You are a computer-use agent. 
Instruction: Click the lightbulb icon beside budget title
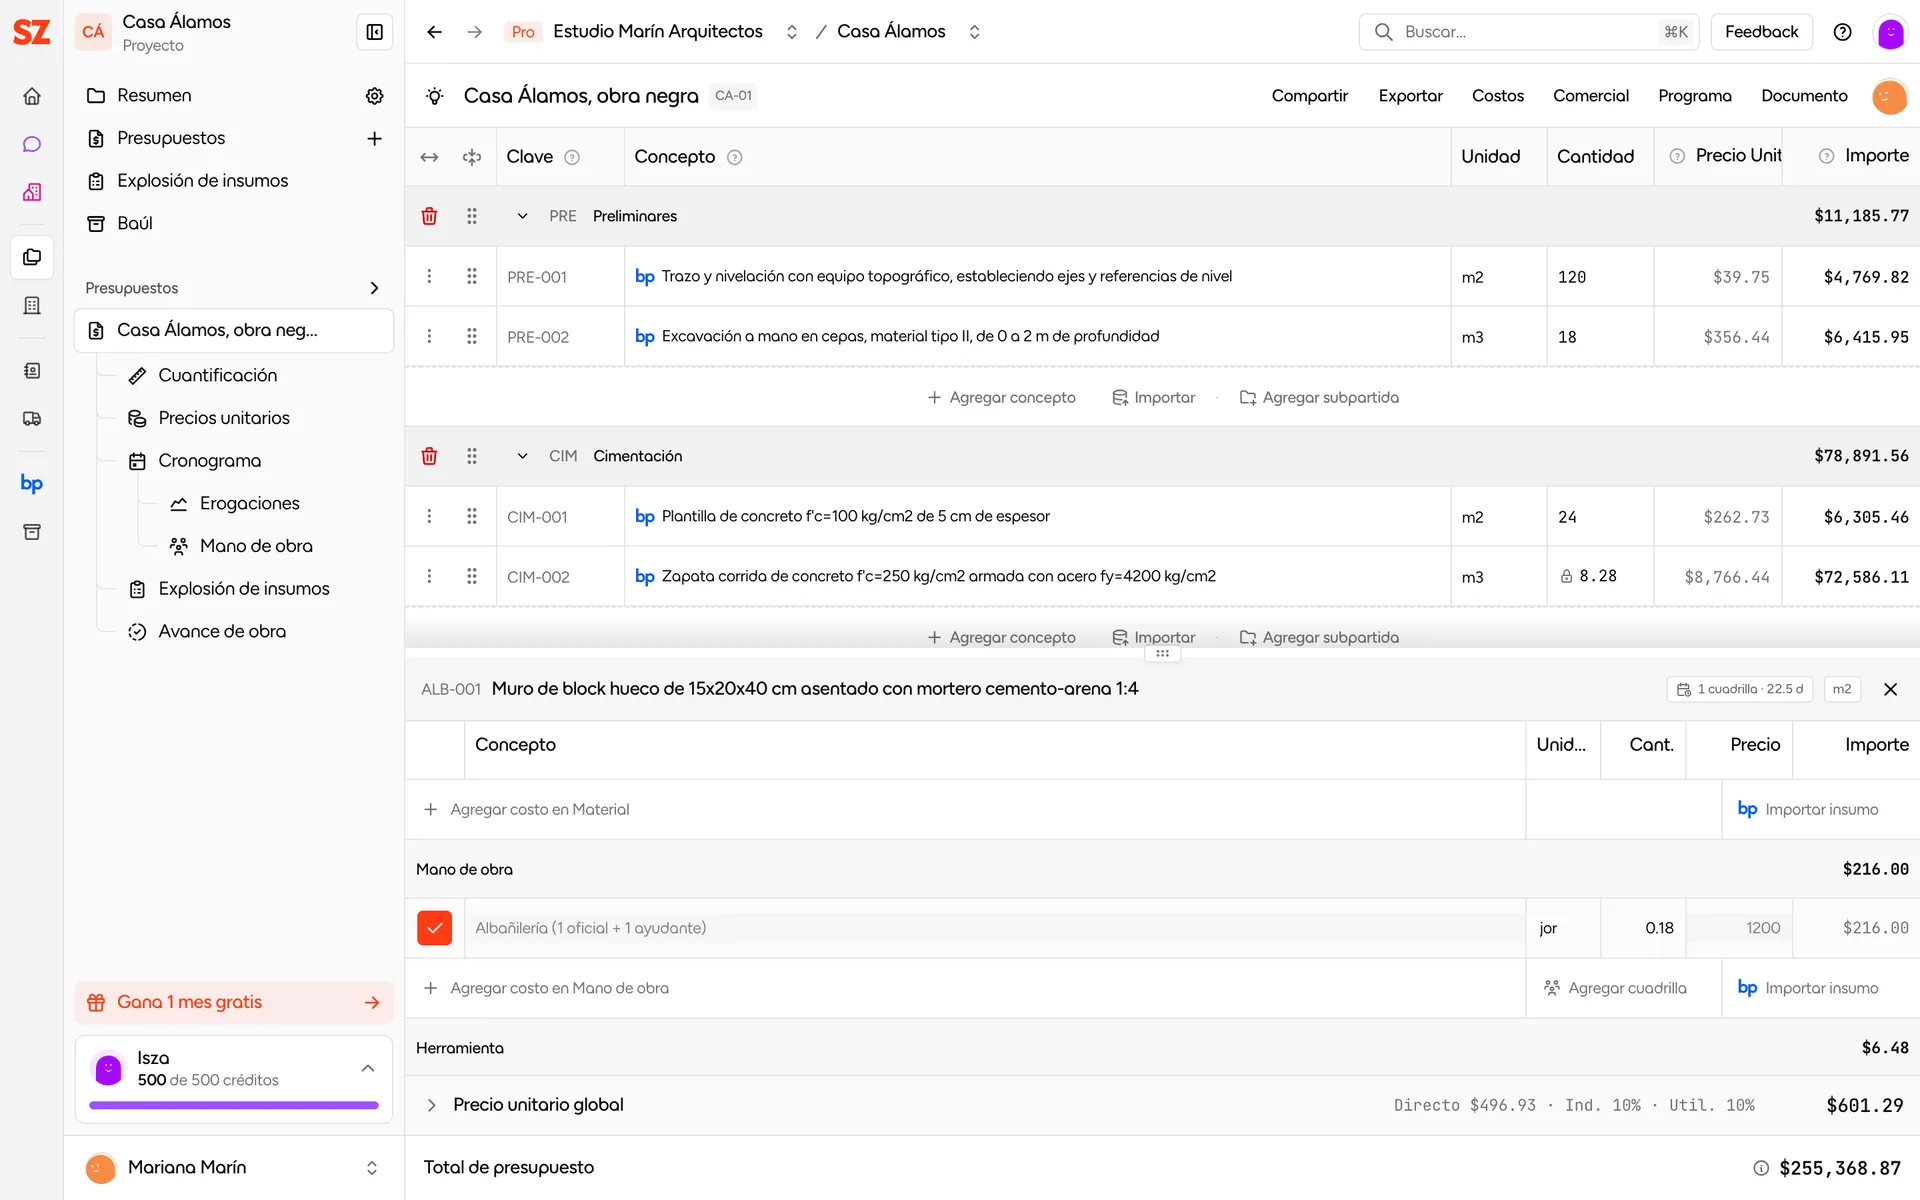point(434,96)
